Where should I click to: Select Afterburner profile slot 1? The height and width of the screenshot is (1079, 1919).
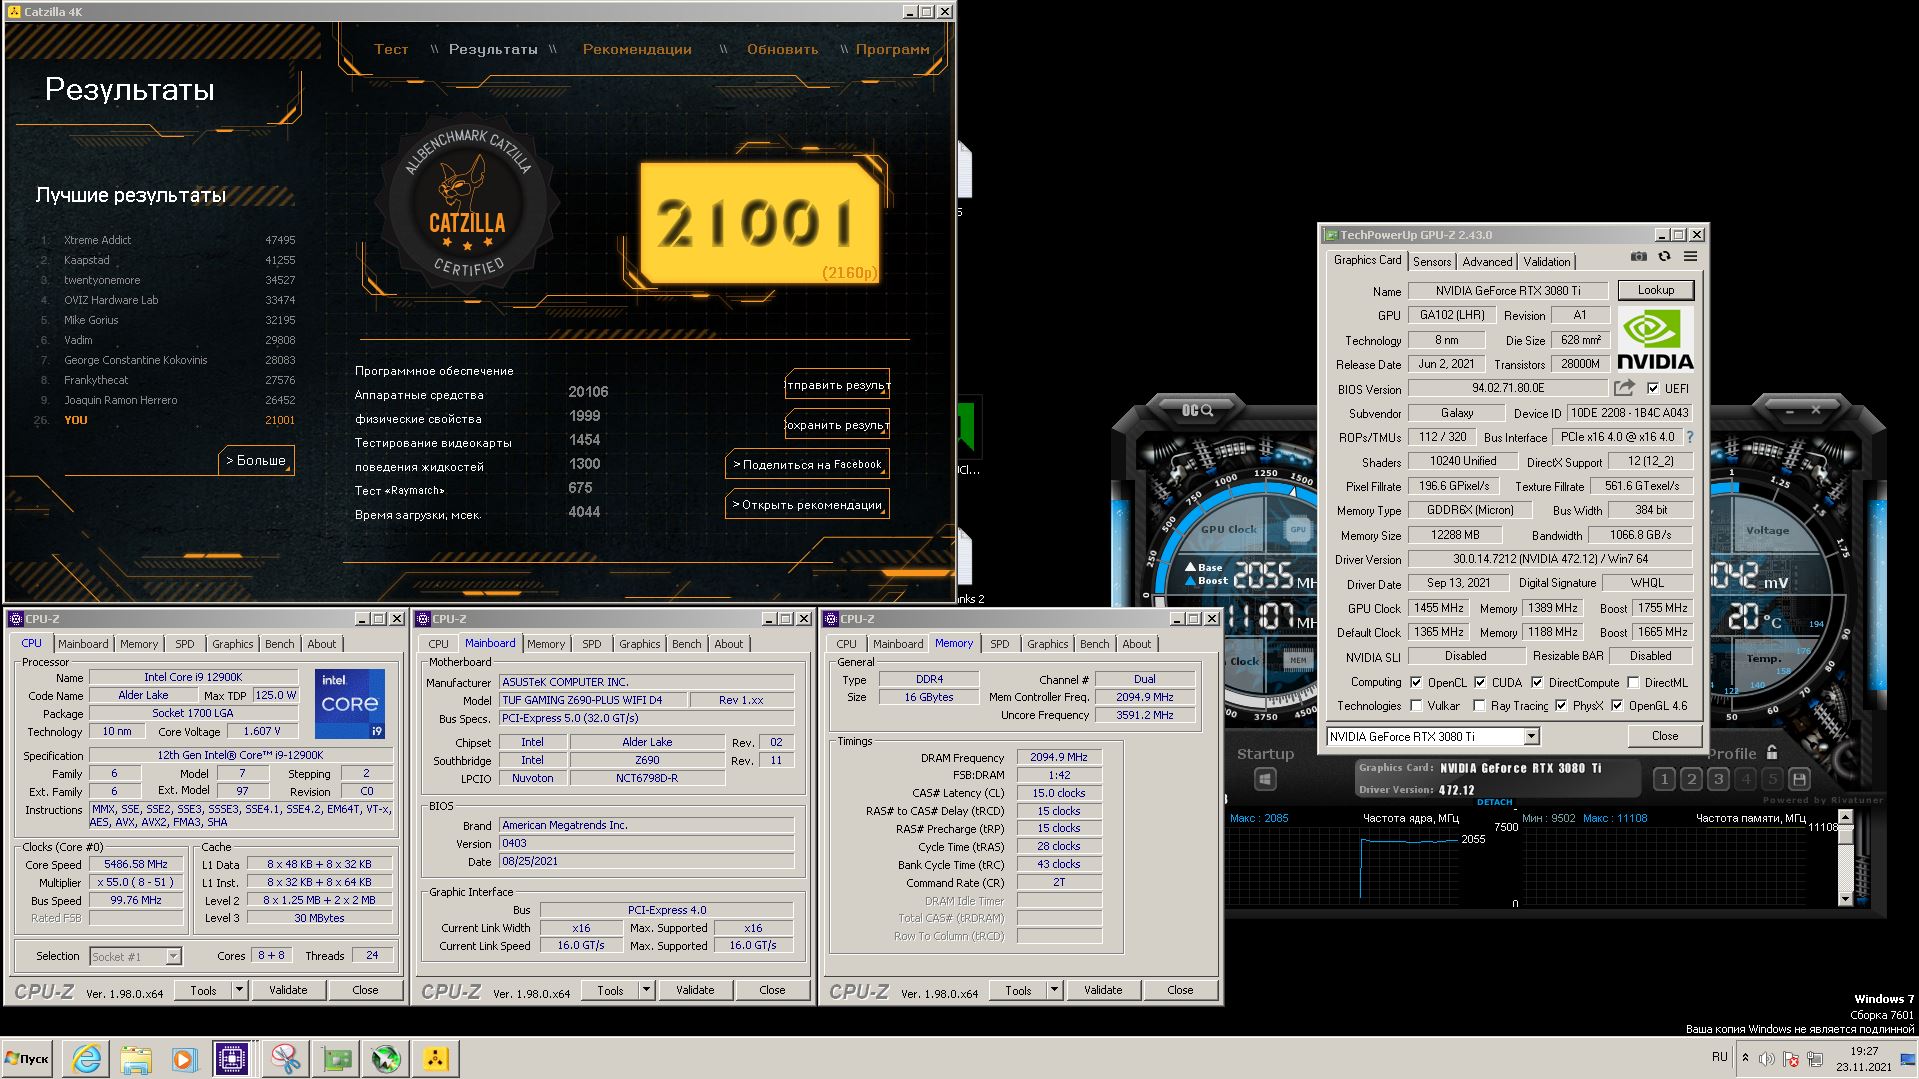pyautogui.click(x=1664, y=779)
